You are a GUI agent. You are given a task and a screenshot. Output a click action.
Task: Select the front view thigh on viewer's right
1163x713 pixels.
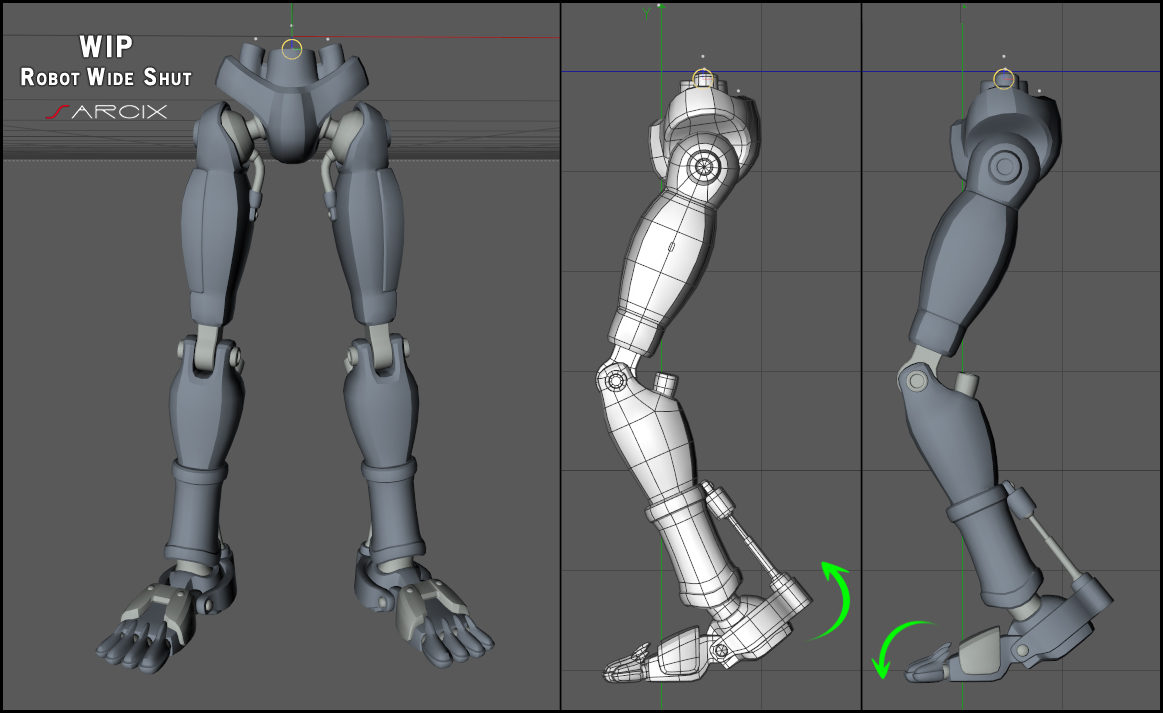click(367, 244)
